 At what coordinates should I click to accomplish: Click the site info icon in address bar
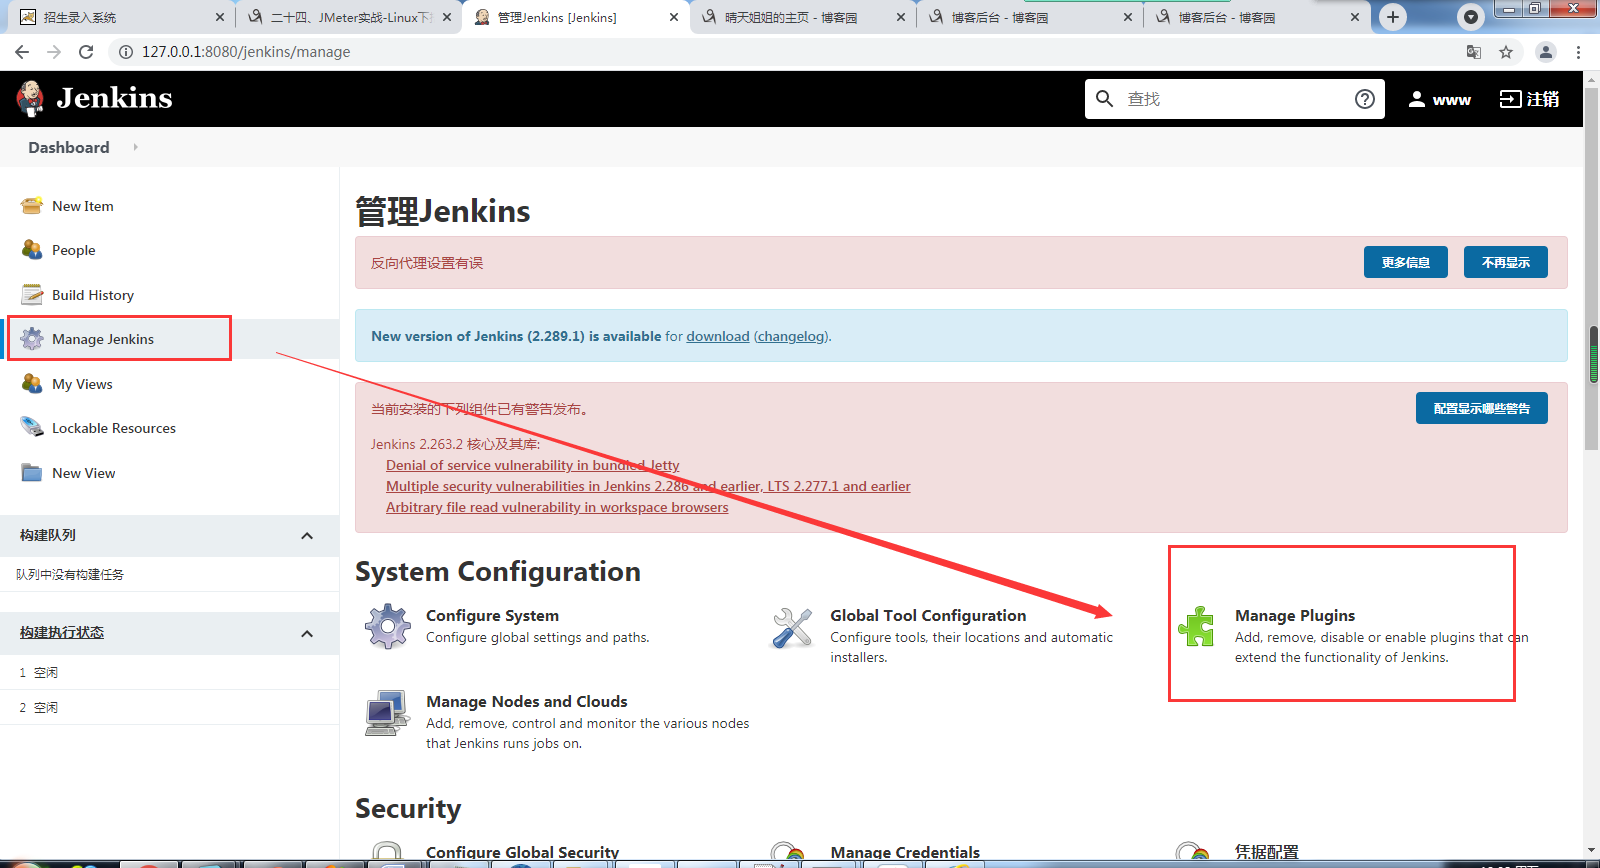point(126,52)
